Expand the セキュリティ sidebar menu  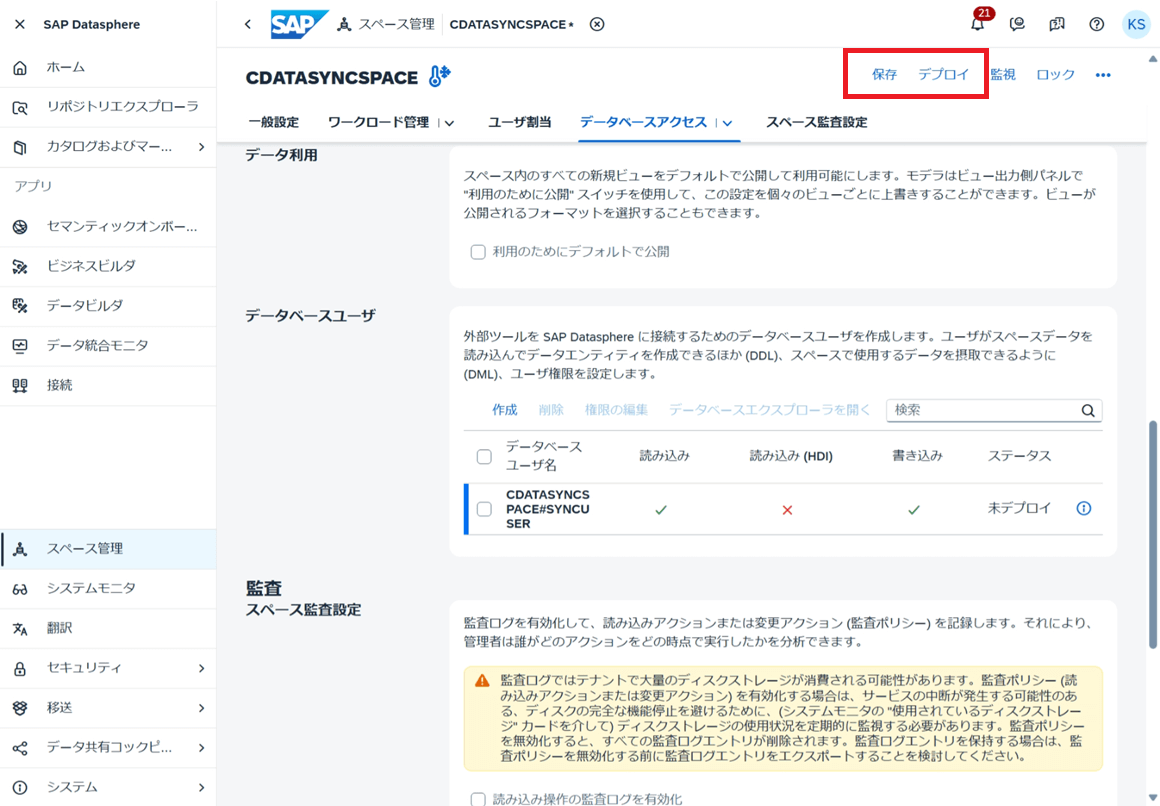(108, 668)
